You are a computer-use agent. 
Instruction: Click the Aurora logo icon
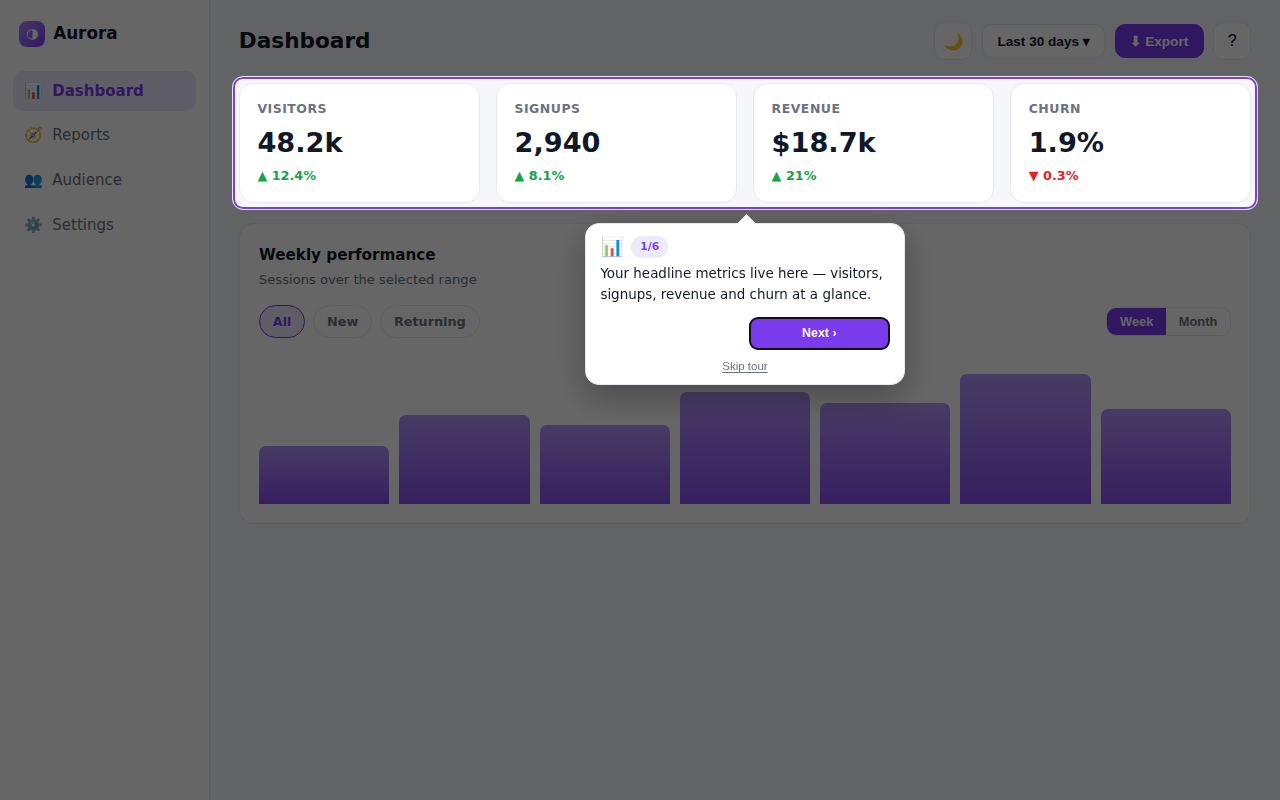(32, 34)
